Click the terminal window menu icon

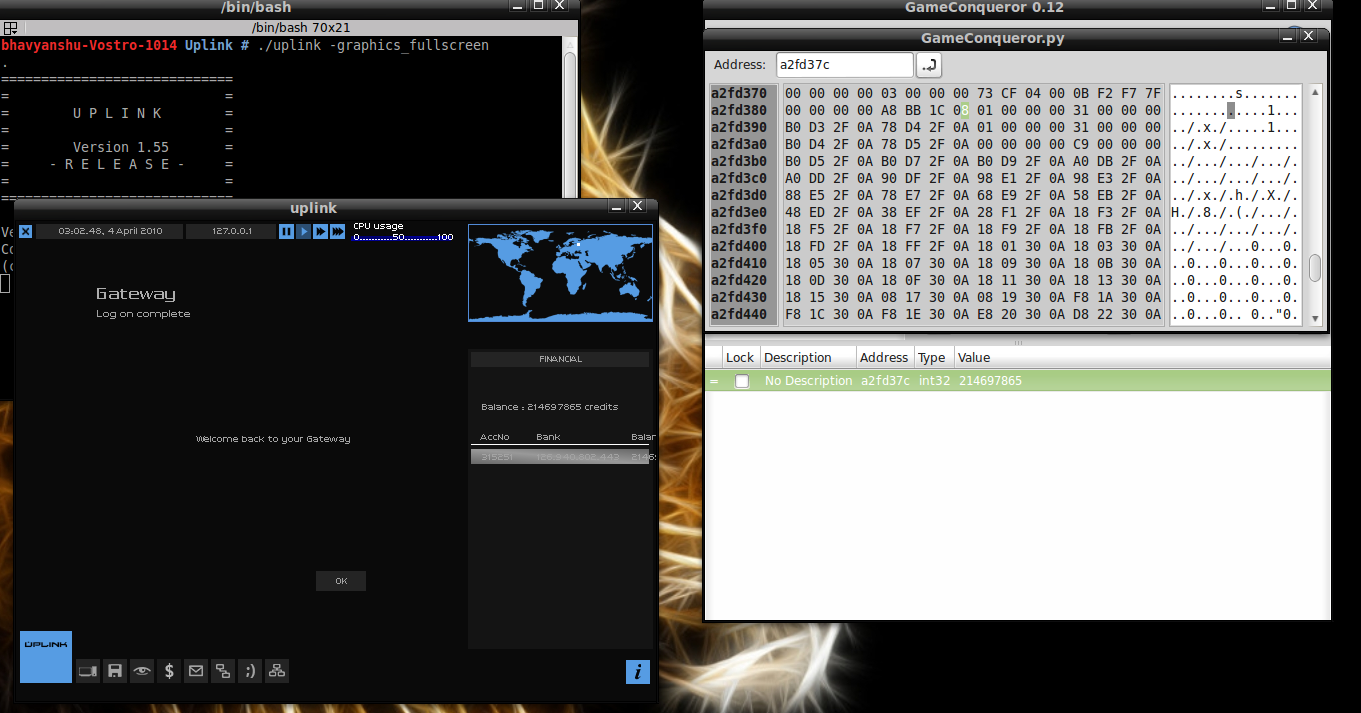click(8, 28)
